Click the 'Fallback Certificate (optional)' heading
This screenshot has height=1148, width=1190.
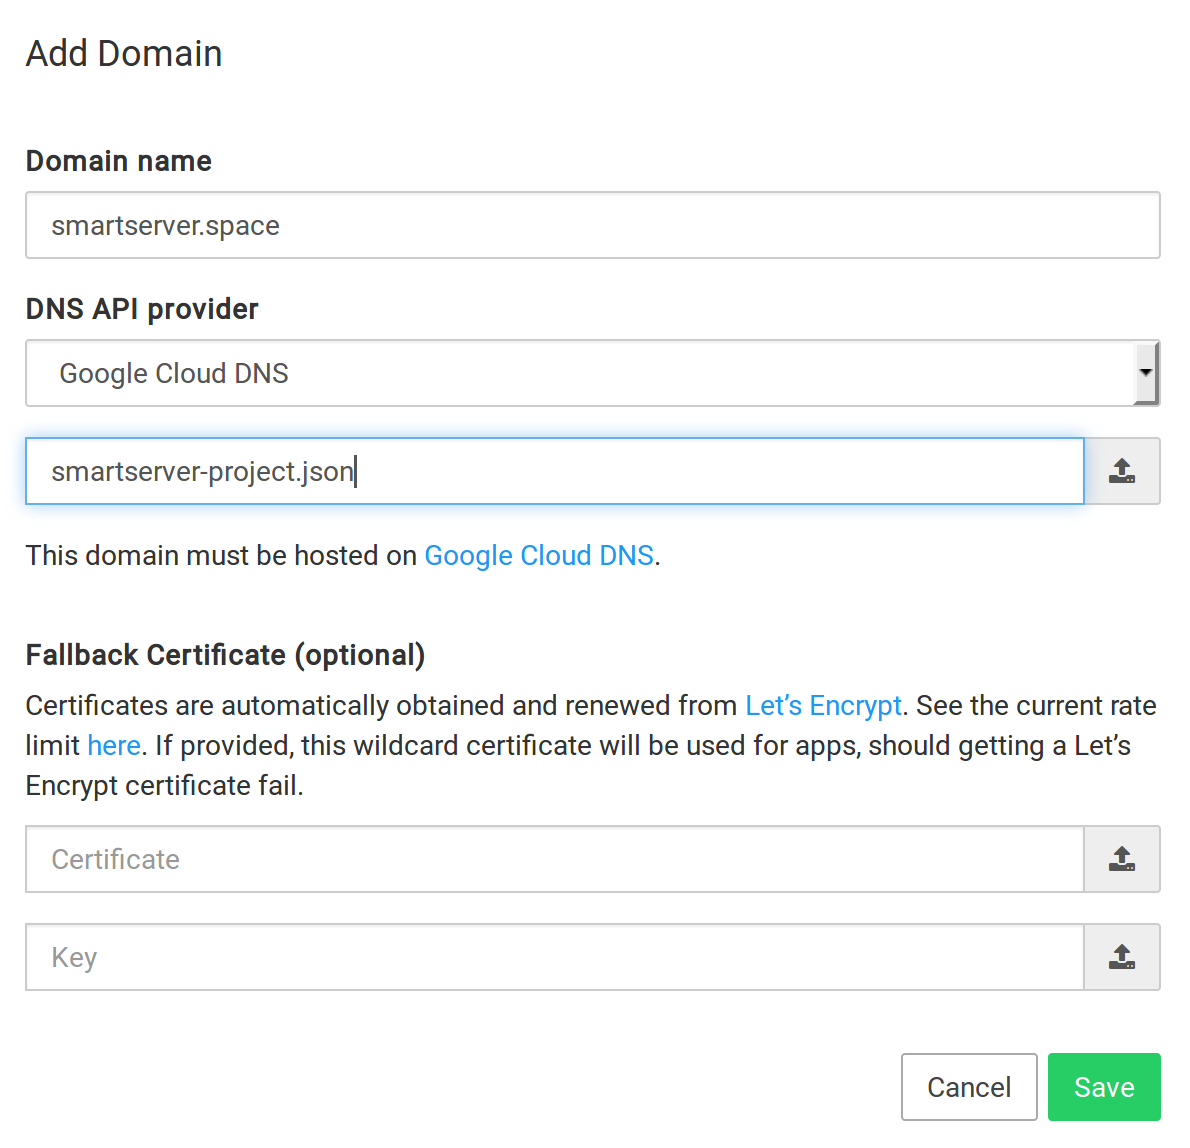(225, 655)
